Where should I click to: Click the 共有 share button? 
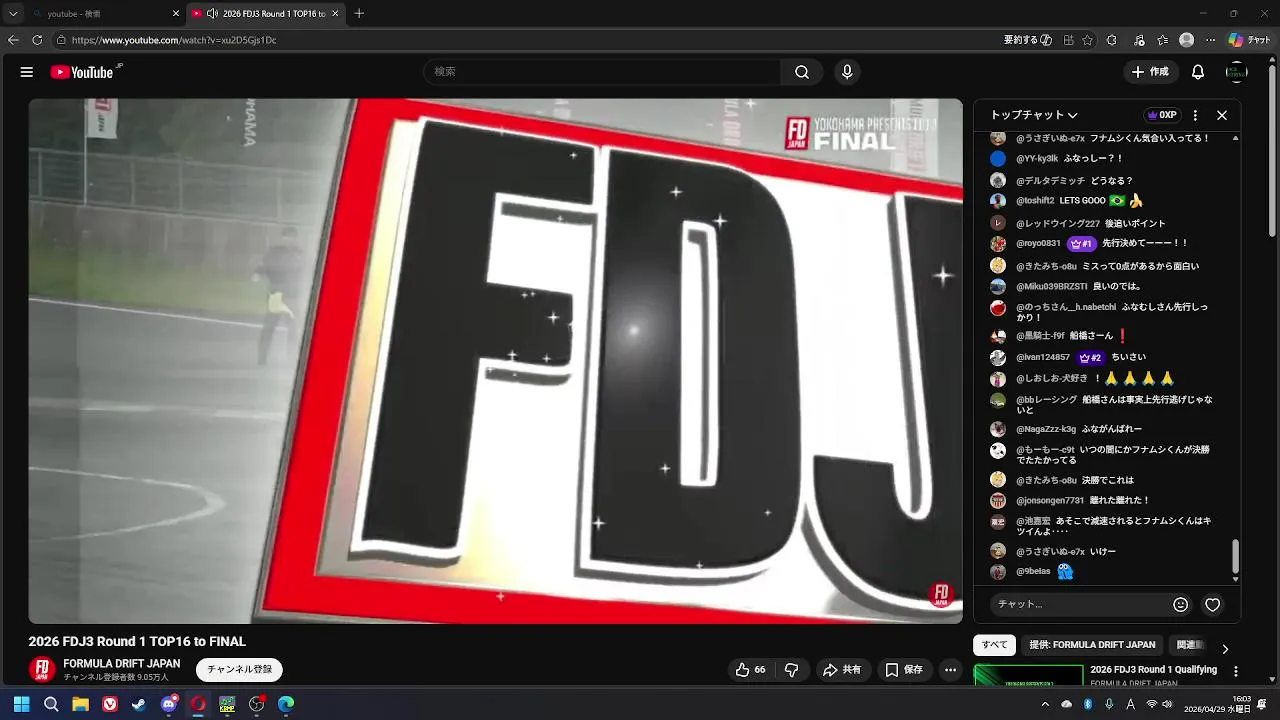tap(842, 670)
